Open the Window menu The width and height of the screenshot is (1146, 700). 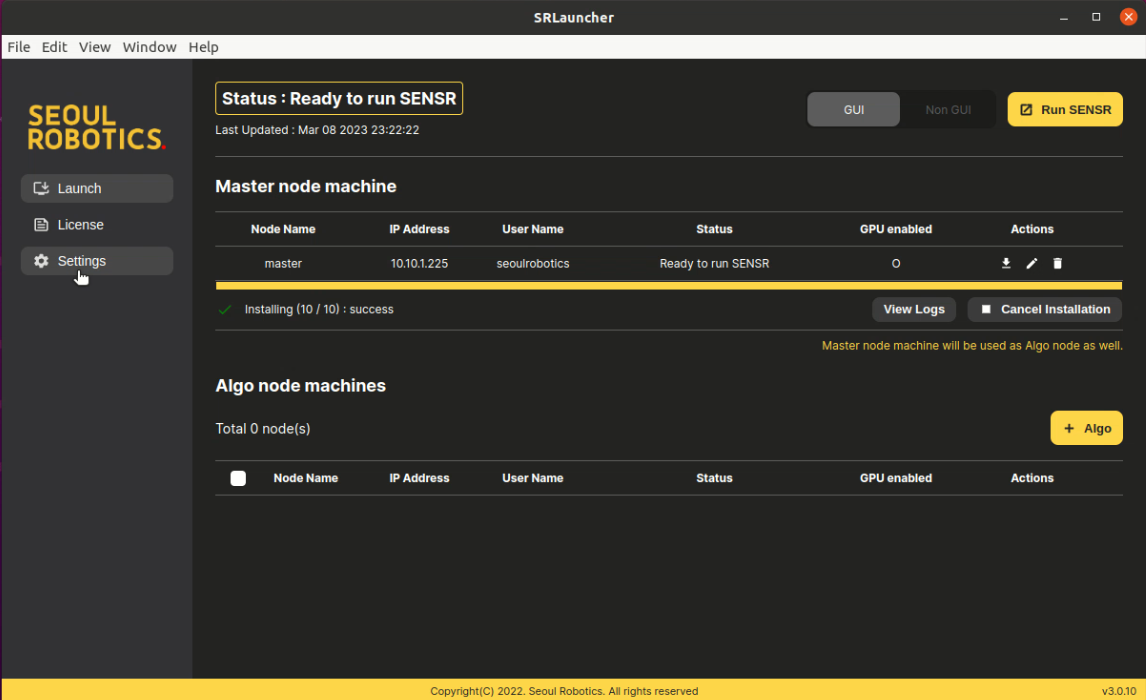[149, 47]
